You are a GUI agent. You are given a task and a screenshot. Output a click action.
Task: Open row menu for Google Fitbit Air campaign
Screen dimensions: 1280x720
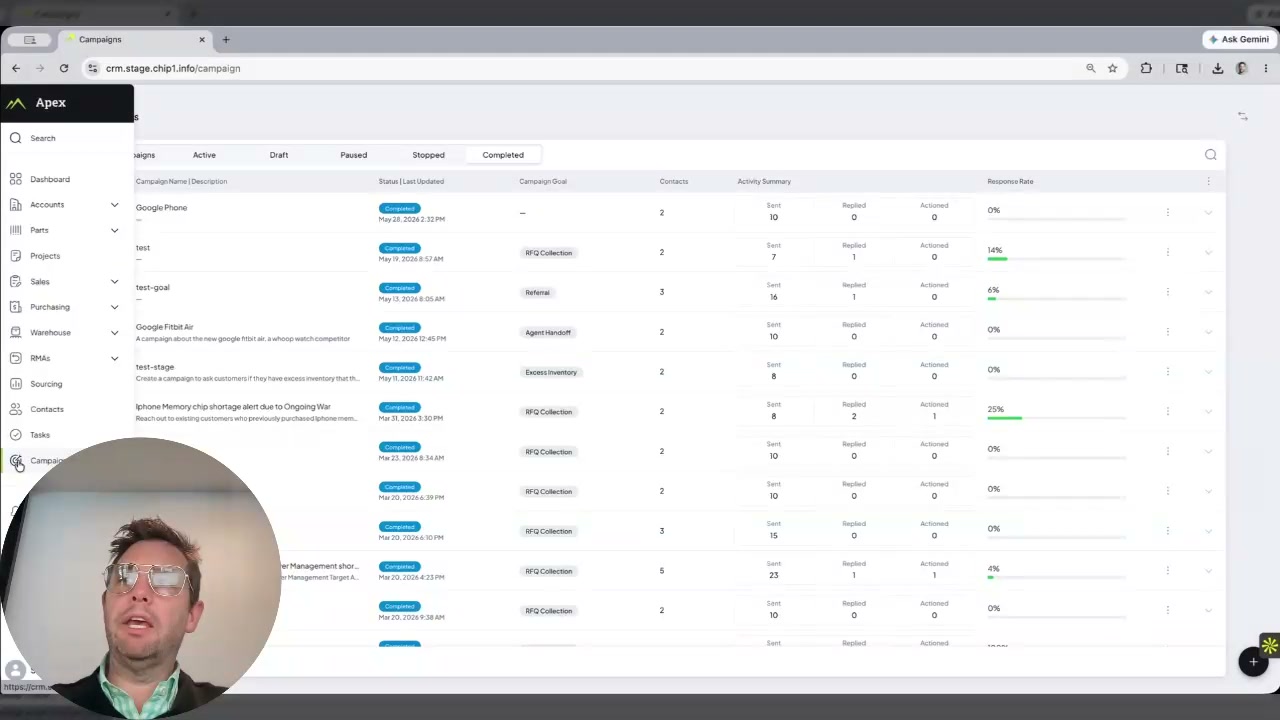(1167, 332)
